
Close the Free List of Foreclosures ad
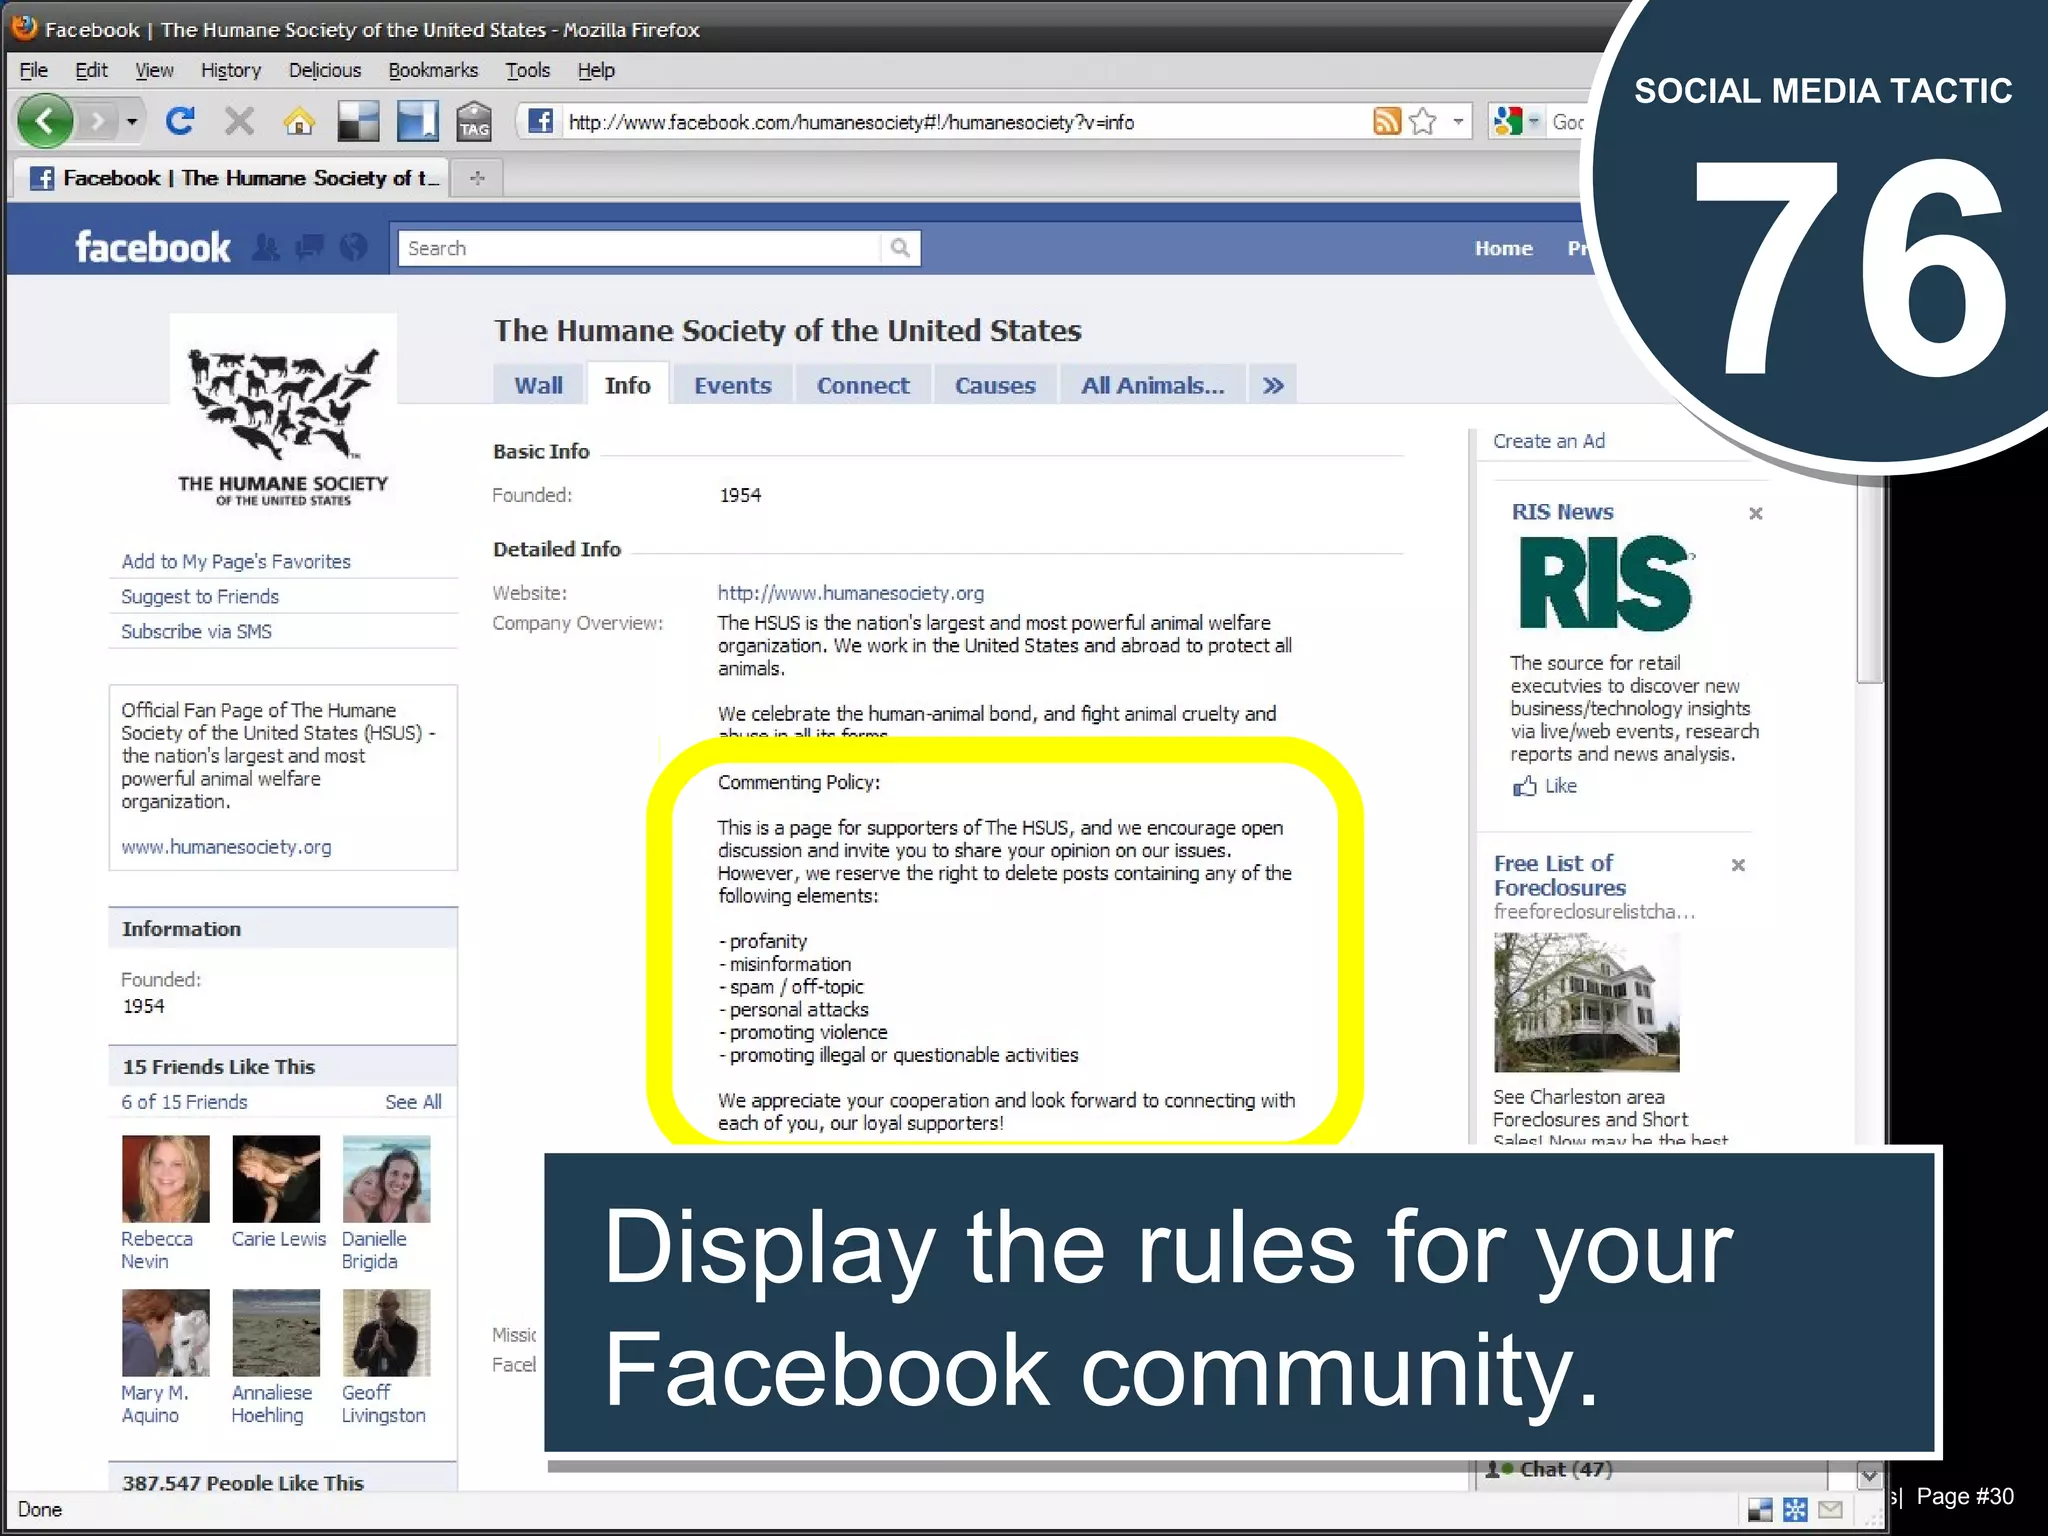pyautogui.click(x=1738, y=865)
